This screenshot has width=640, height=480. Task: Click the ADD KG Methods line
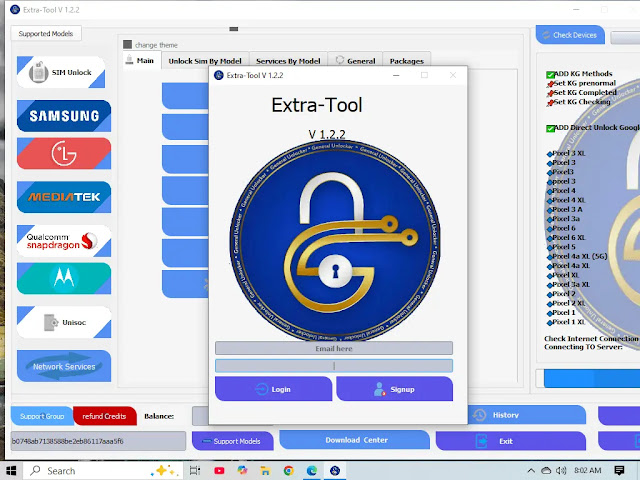tap(580, 74)
